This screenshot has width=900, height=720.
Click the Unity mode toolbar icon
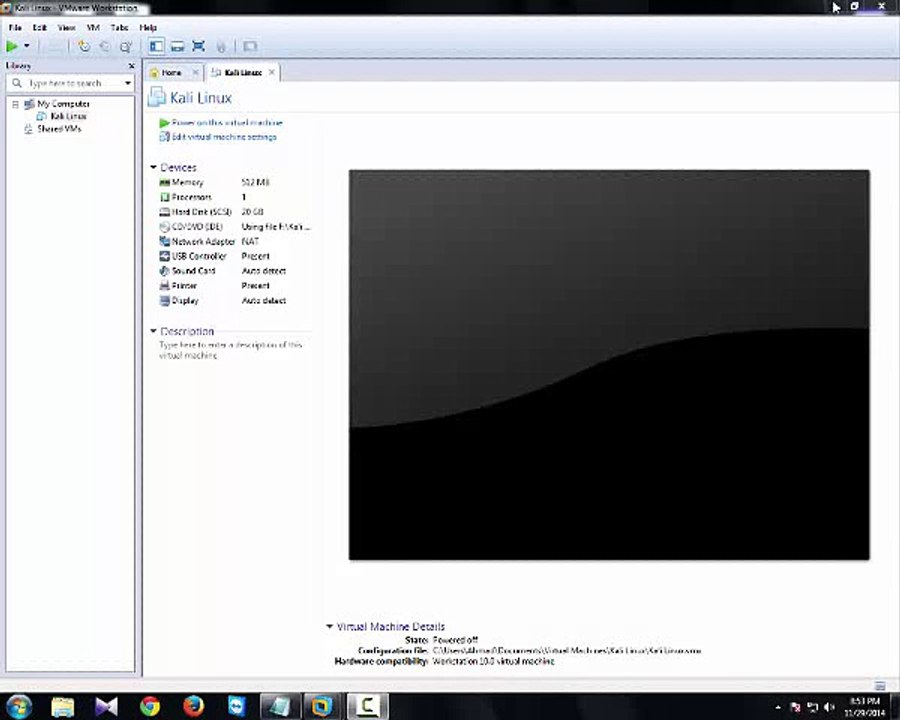tap(221, 47)
